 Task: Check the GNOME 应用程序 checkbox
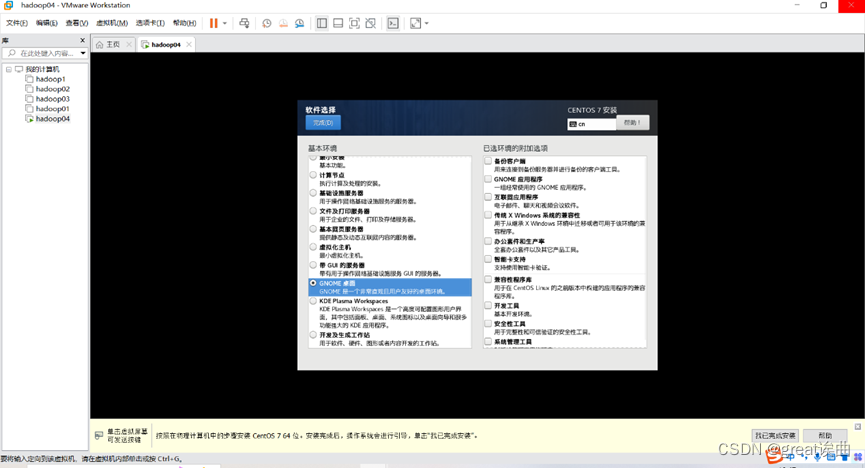488,179
